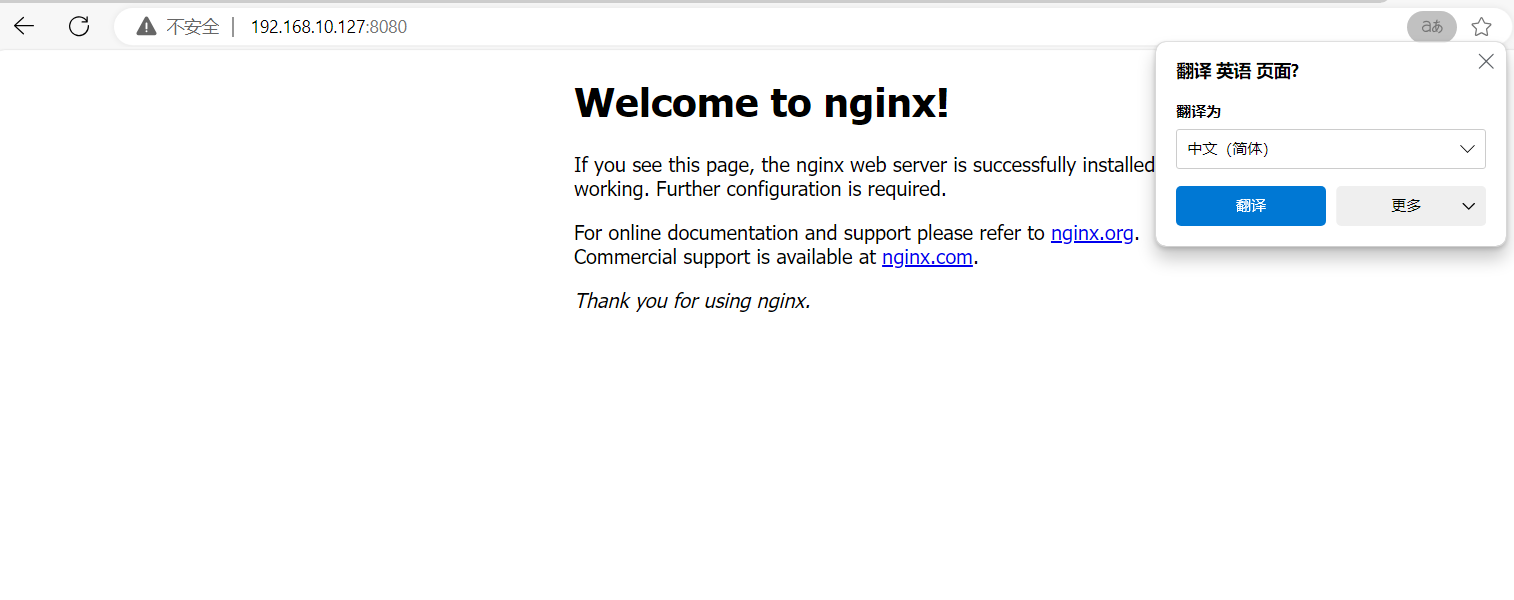Click the Thank you for using nginx. text
The height and width of the screenshot is (600, 1514).
692,301
